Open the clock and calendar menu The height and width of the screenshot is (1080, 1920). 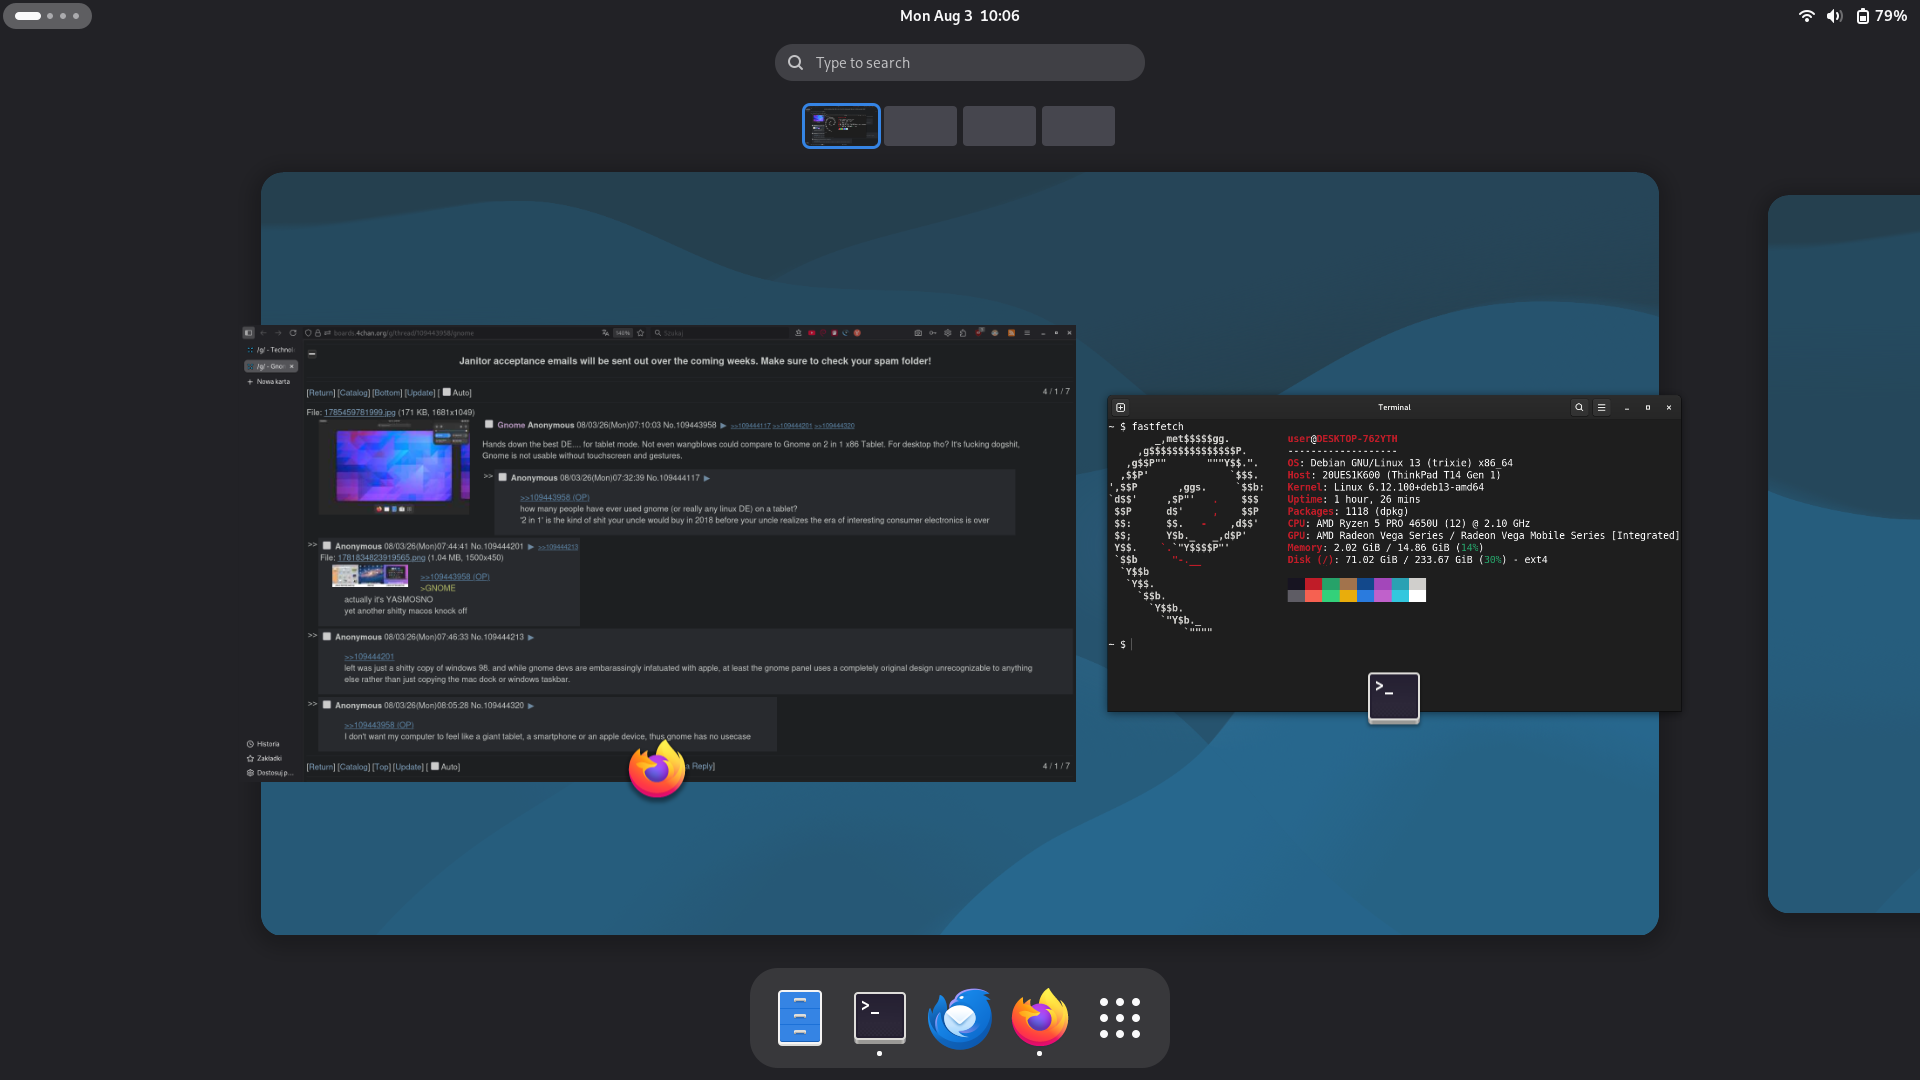point(960,16)
